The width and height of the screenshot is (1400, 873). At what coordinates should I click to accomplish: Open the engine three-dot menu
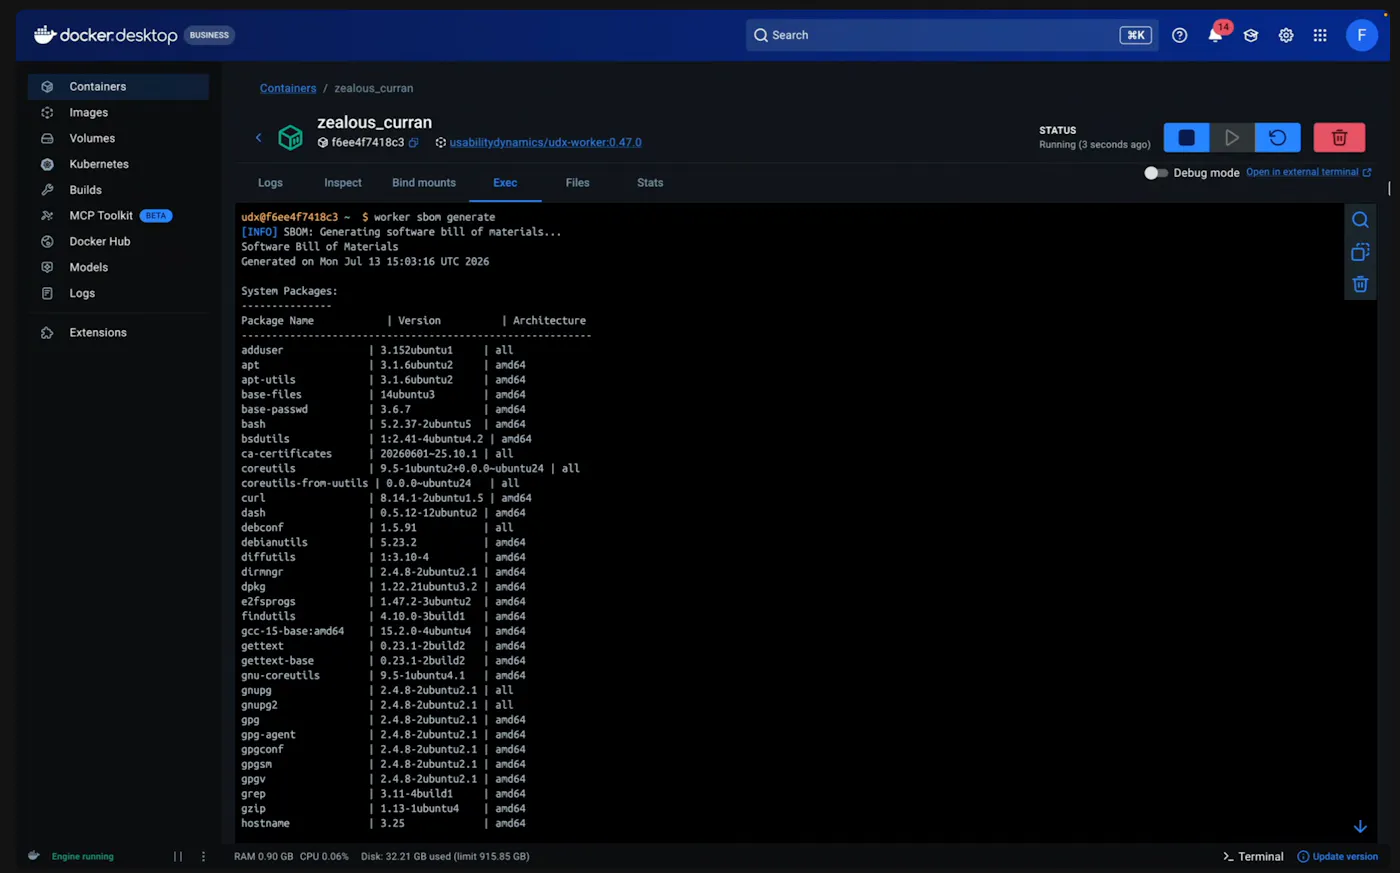(203, 857)
